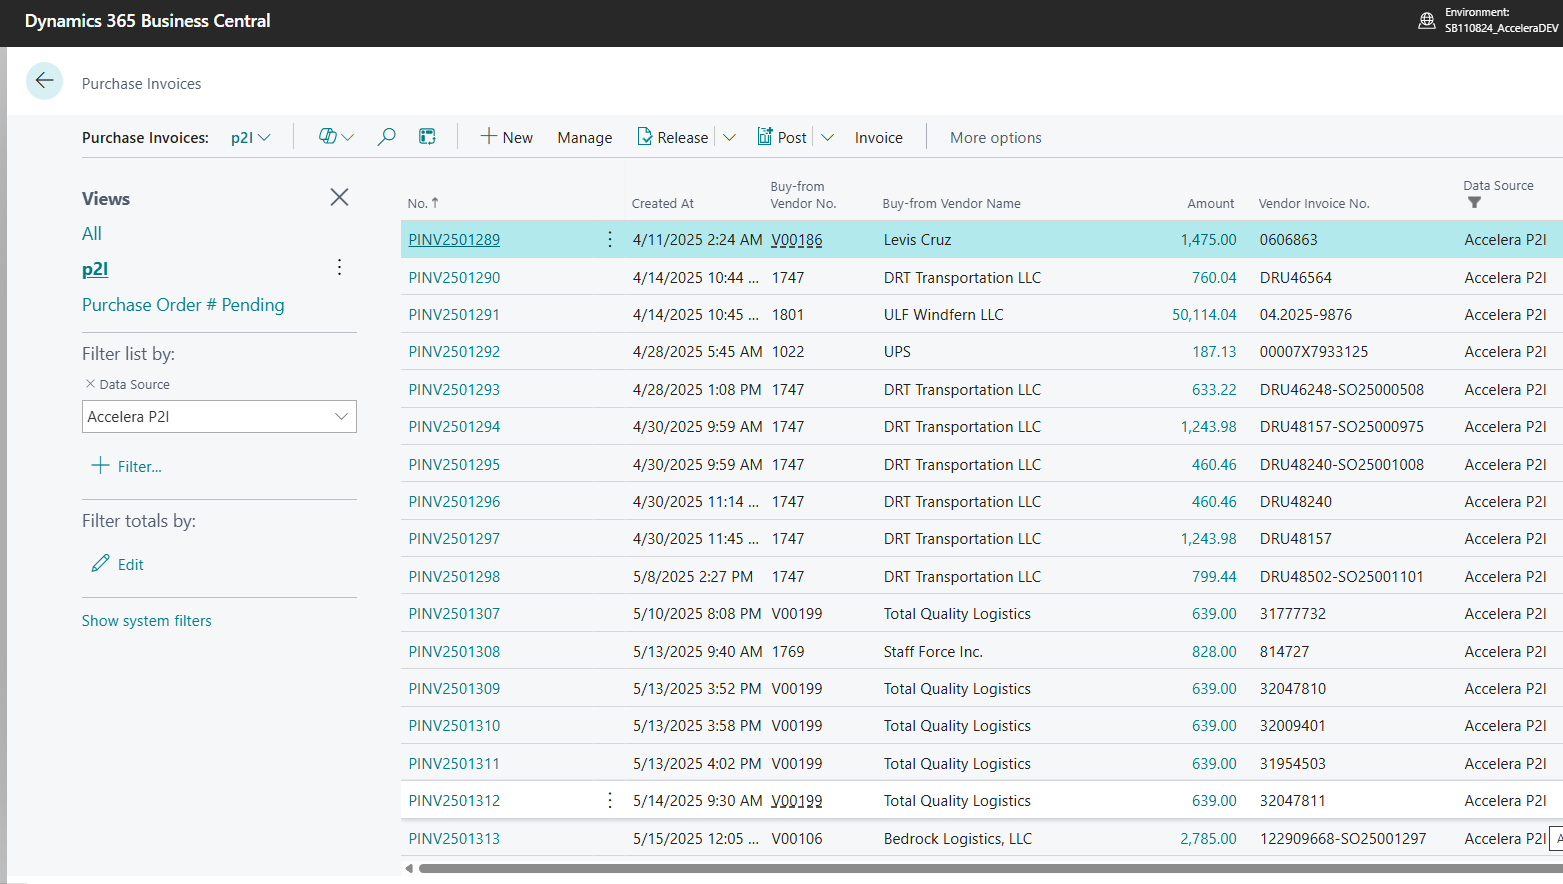
Task: Click Show system filters link
Action: coord(147,621)
